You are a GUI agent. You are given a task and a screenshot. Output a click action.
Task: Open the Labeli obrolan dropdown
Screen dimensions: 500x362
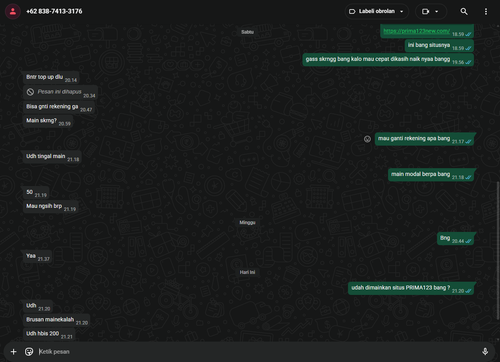pyautogui.click(x=377, y=11)
